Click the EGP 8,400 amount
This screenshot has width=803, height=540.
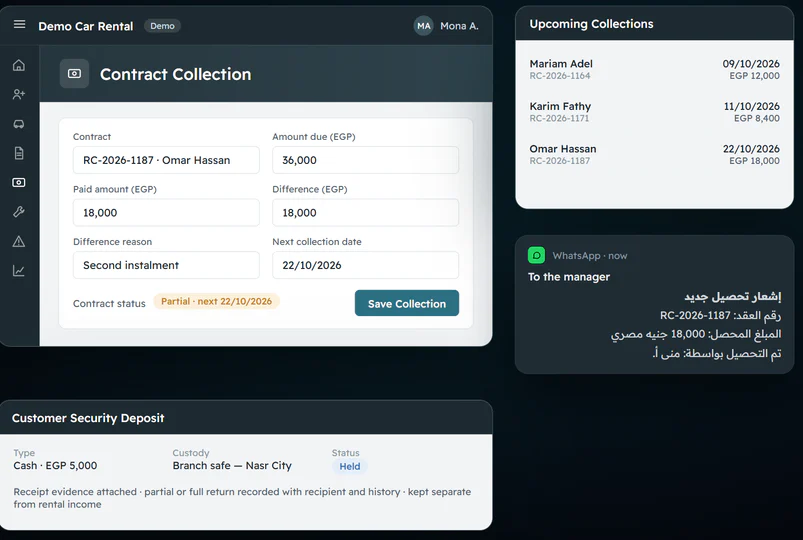click(x=756, y=118)
